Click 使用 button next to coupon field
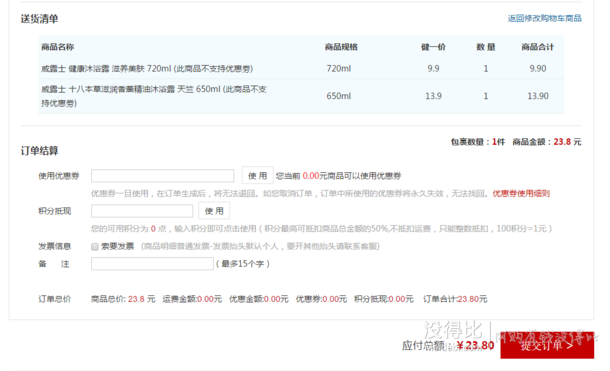The image size is (610, 371). [258, 176]
